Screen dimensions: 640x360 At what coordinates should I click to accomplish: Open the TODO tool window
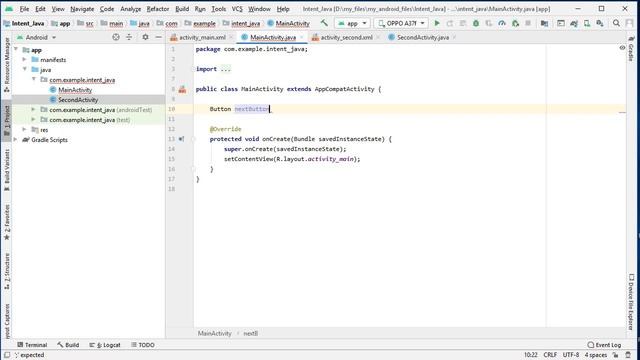143,345
